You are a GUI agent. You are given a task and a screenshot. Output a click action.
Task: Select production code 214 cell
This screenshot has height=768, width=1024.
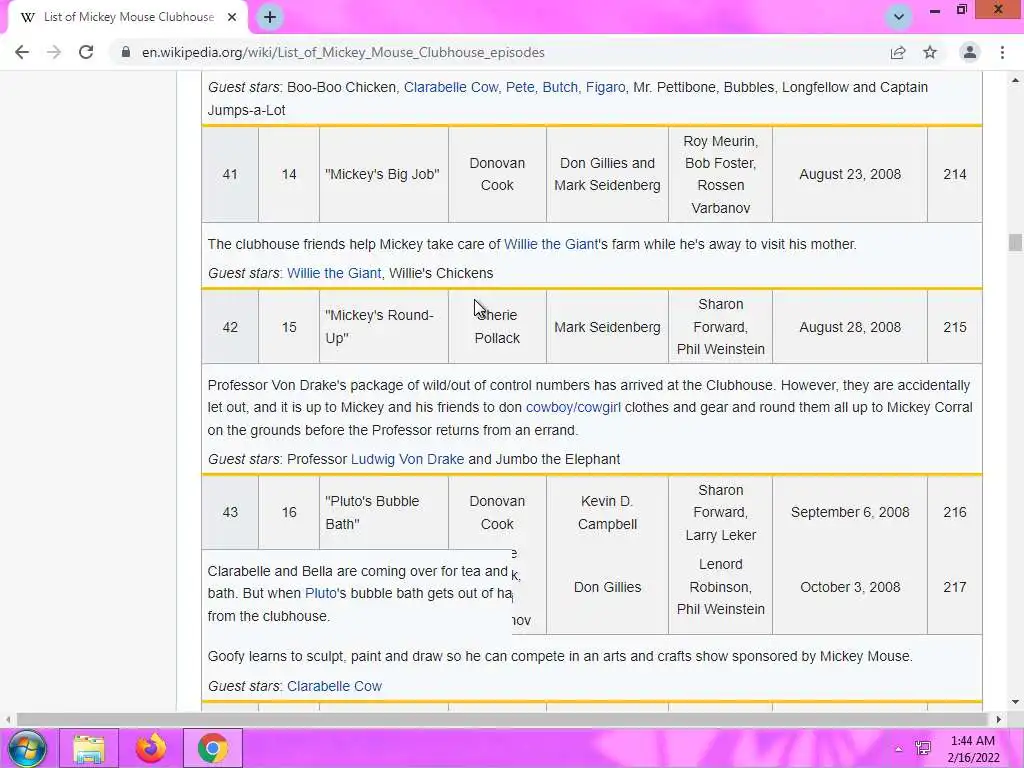(x=954, y=174)
